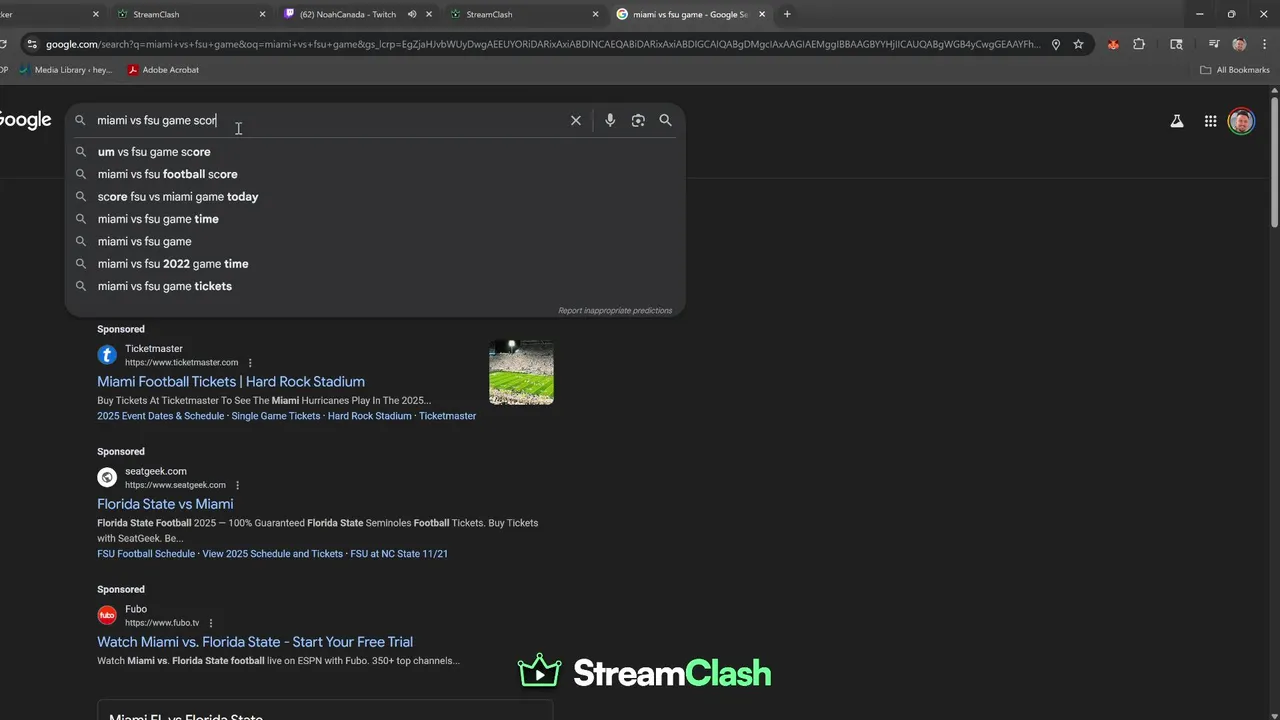The height and width of the screenshot is (720, 1280).
Task: Open the Extensions puzzle icon
Action: click(x=1139, y=44)
